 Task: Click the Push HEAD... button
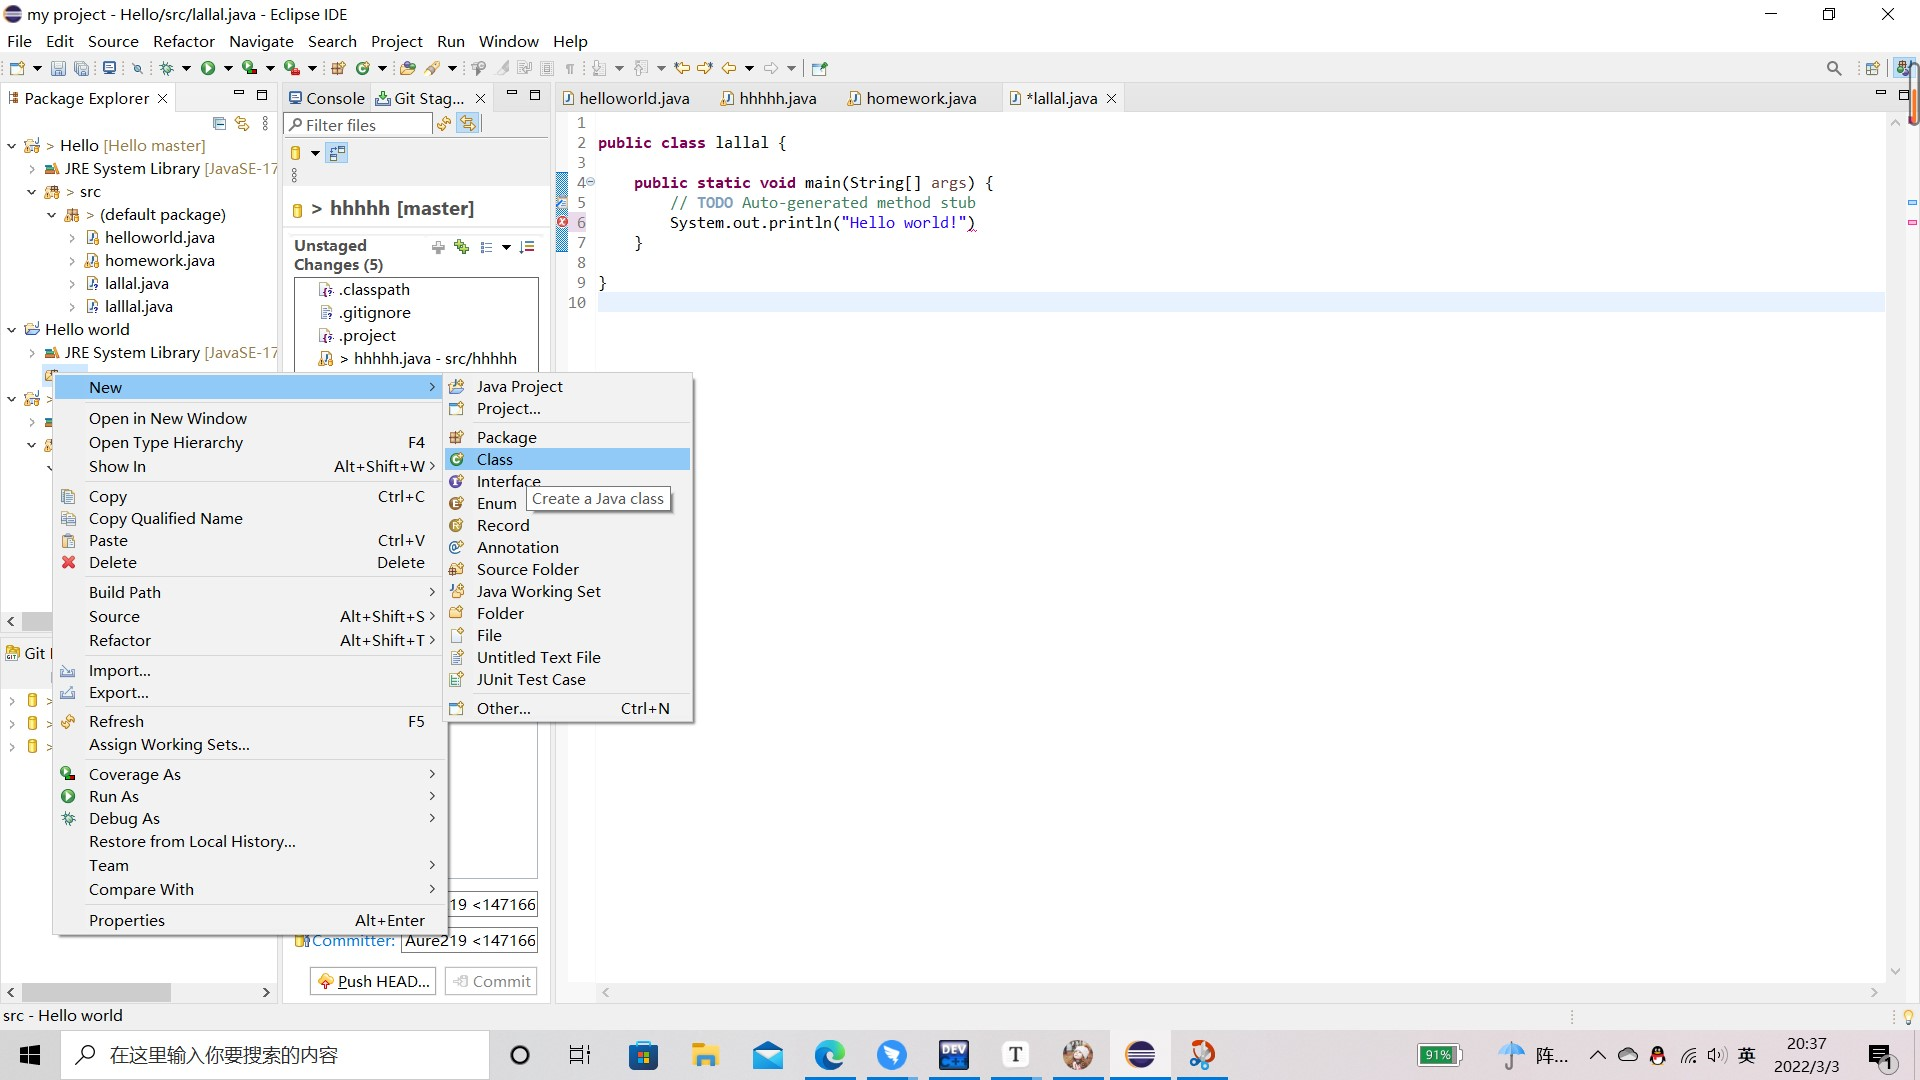click(x=374, y=981)
